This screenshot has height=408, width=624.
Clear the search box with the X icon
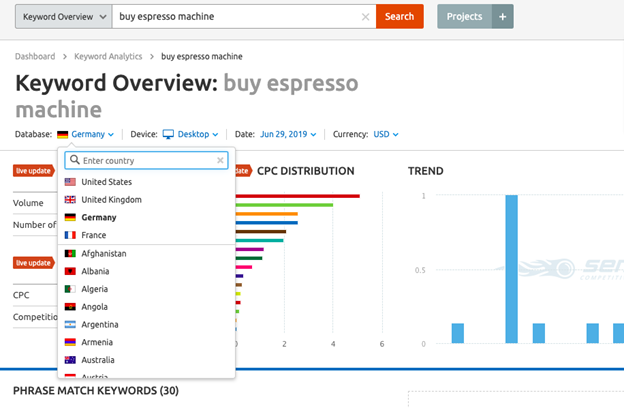pos(365,17)
